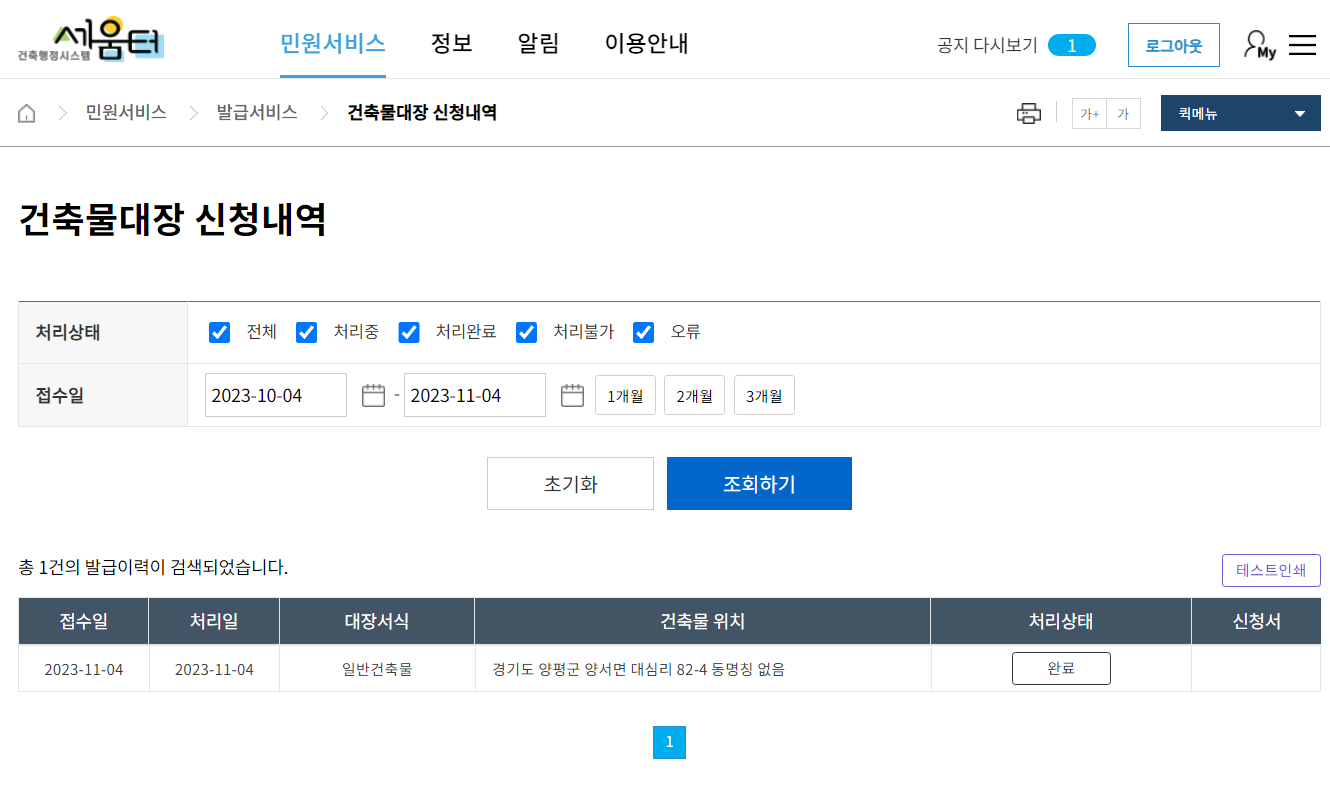Image resolution: width=1330 pixels, height=798 pixels.
Task: Uncheck the 오류 checkbox
Action: coord(643,332)
